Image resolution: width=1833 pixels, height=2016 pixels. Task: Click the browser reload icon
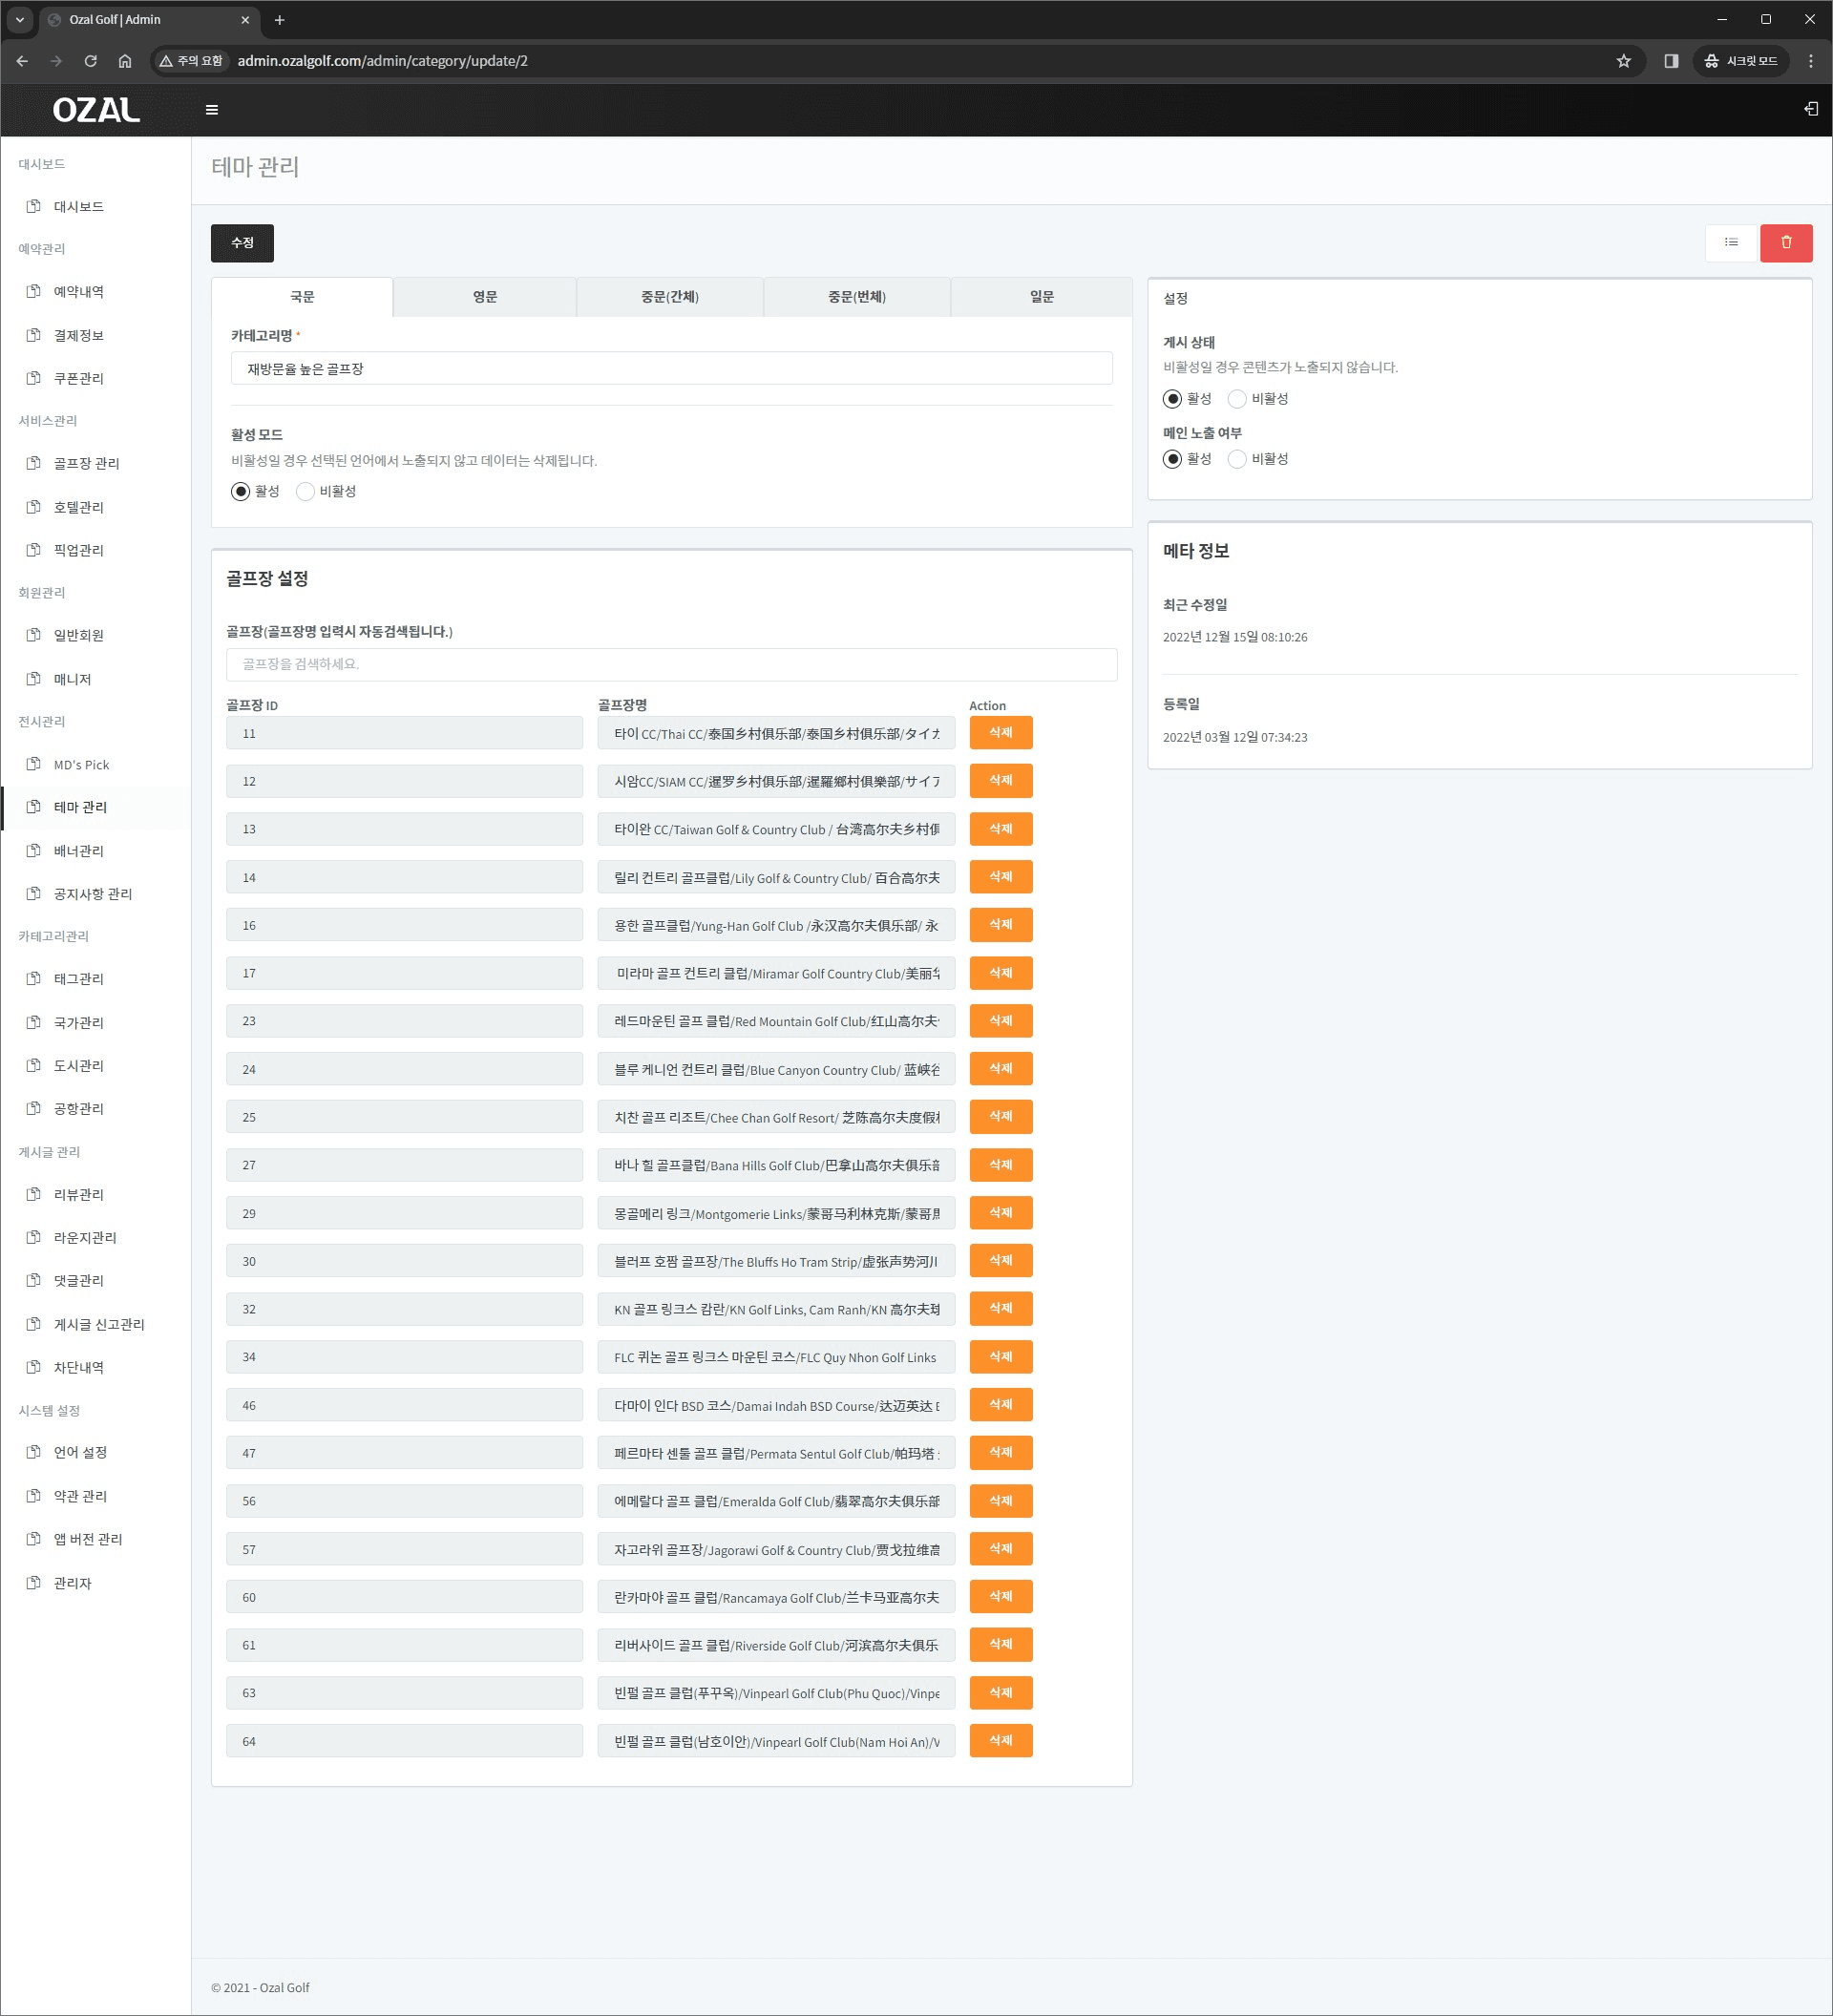click(90, 61)
